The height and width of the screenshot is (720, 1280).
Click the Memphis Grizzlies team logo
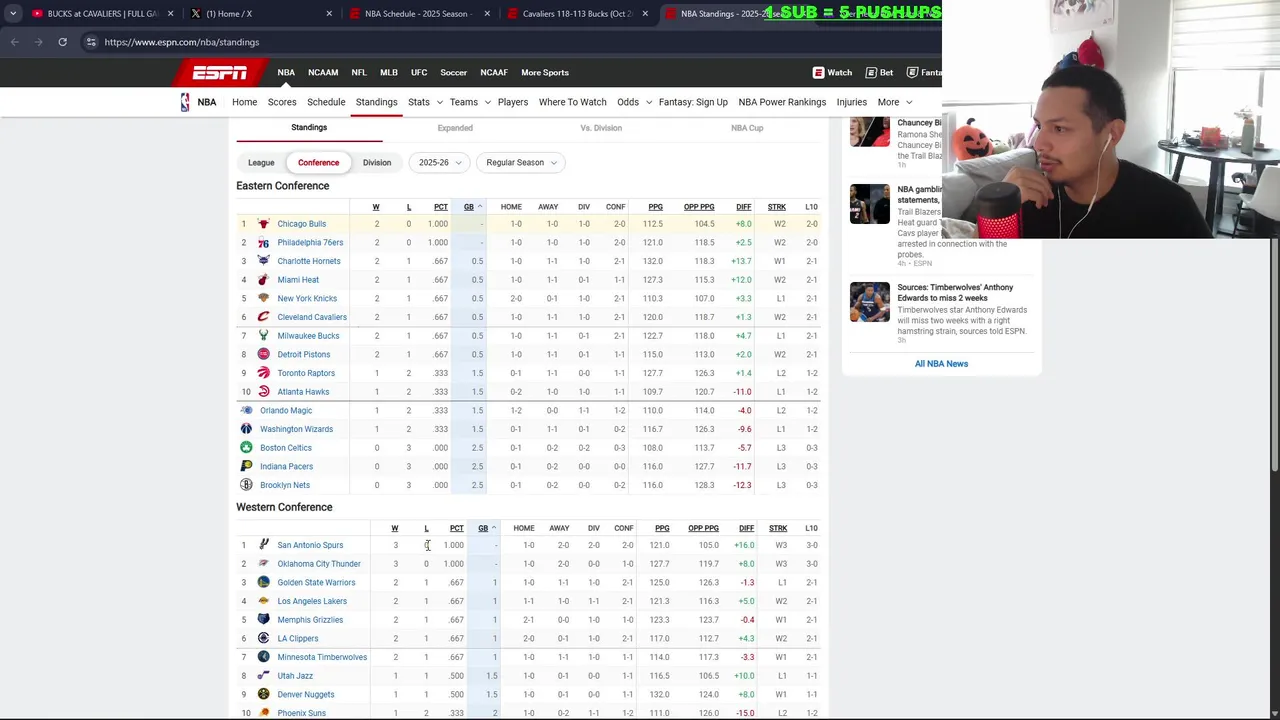pyautogui.click(x=263, y=620)
